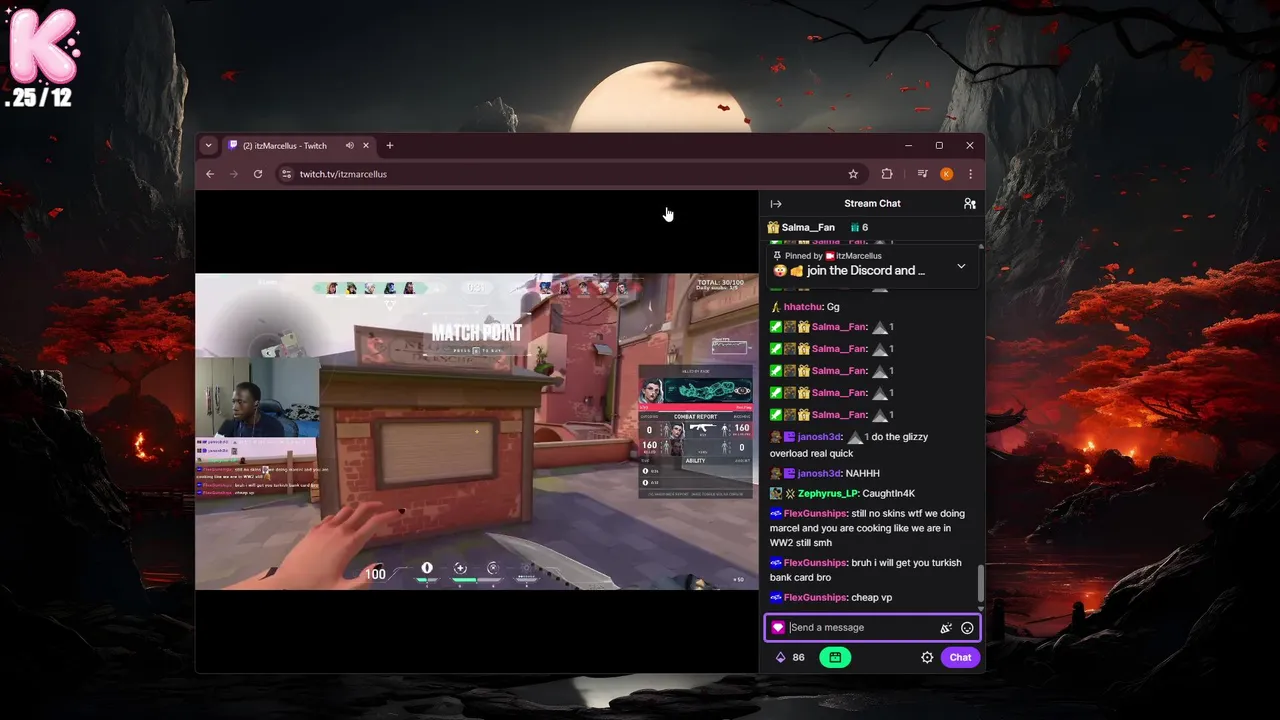Image resolution: width=1280 pixels, height=720 pixels.
Task: Open Chrome tab search dropdown
Action: (208, 146)
